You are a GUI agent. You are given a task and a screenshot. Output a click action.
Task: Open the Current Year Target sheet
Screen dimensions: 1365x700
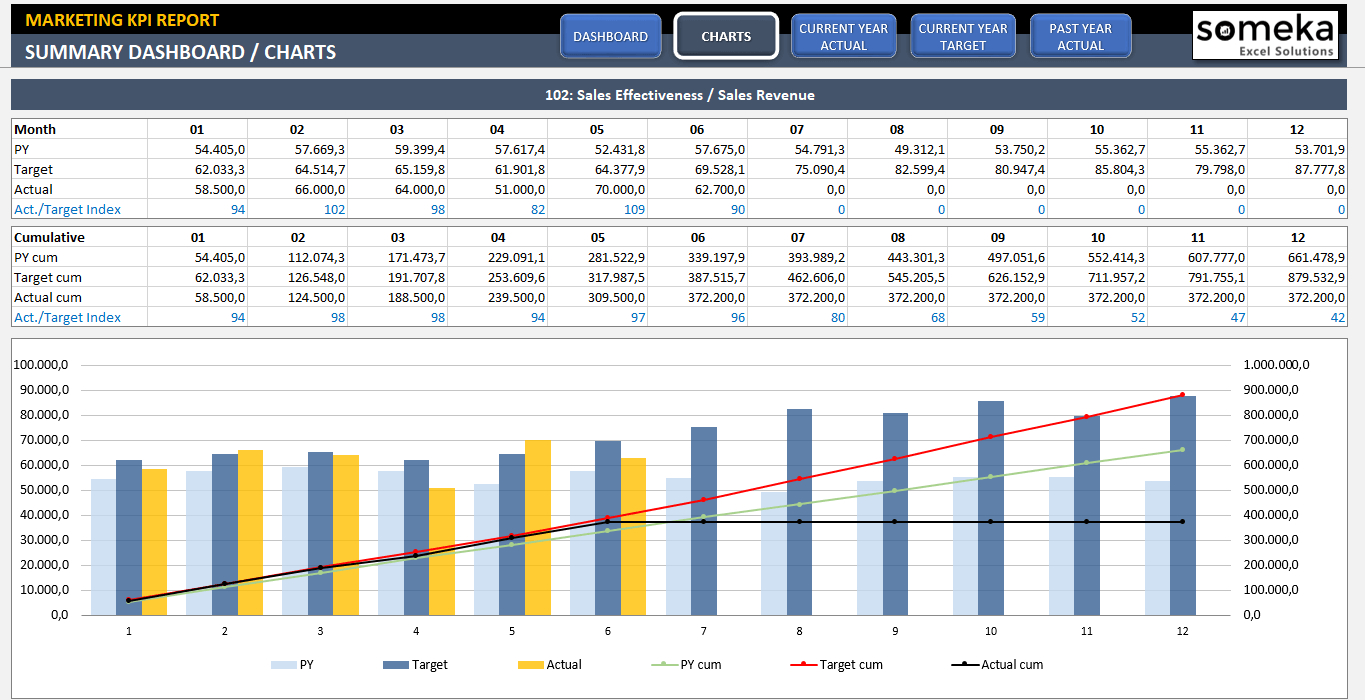click(x=962, y=36)
